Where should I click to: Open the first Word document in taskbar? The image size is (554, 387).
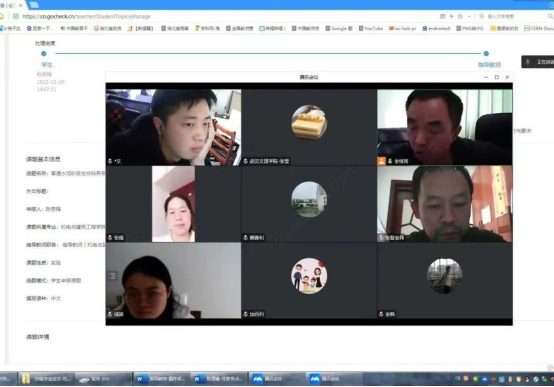click(x=161, y=379)
